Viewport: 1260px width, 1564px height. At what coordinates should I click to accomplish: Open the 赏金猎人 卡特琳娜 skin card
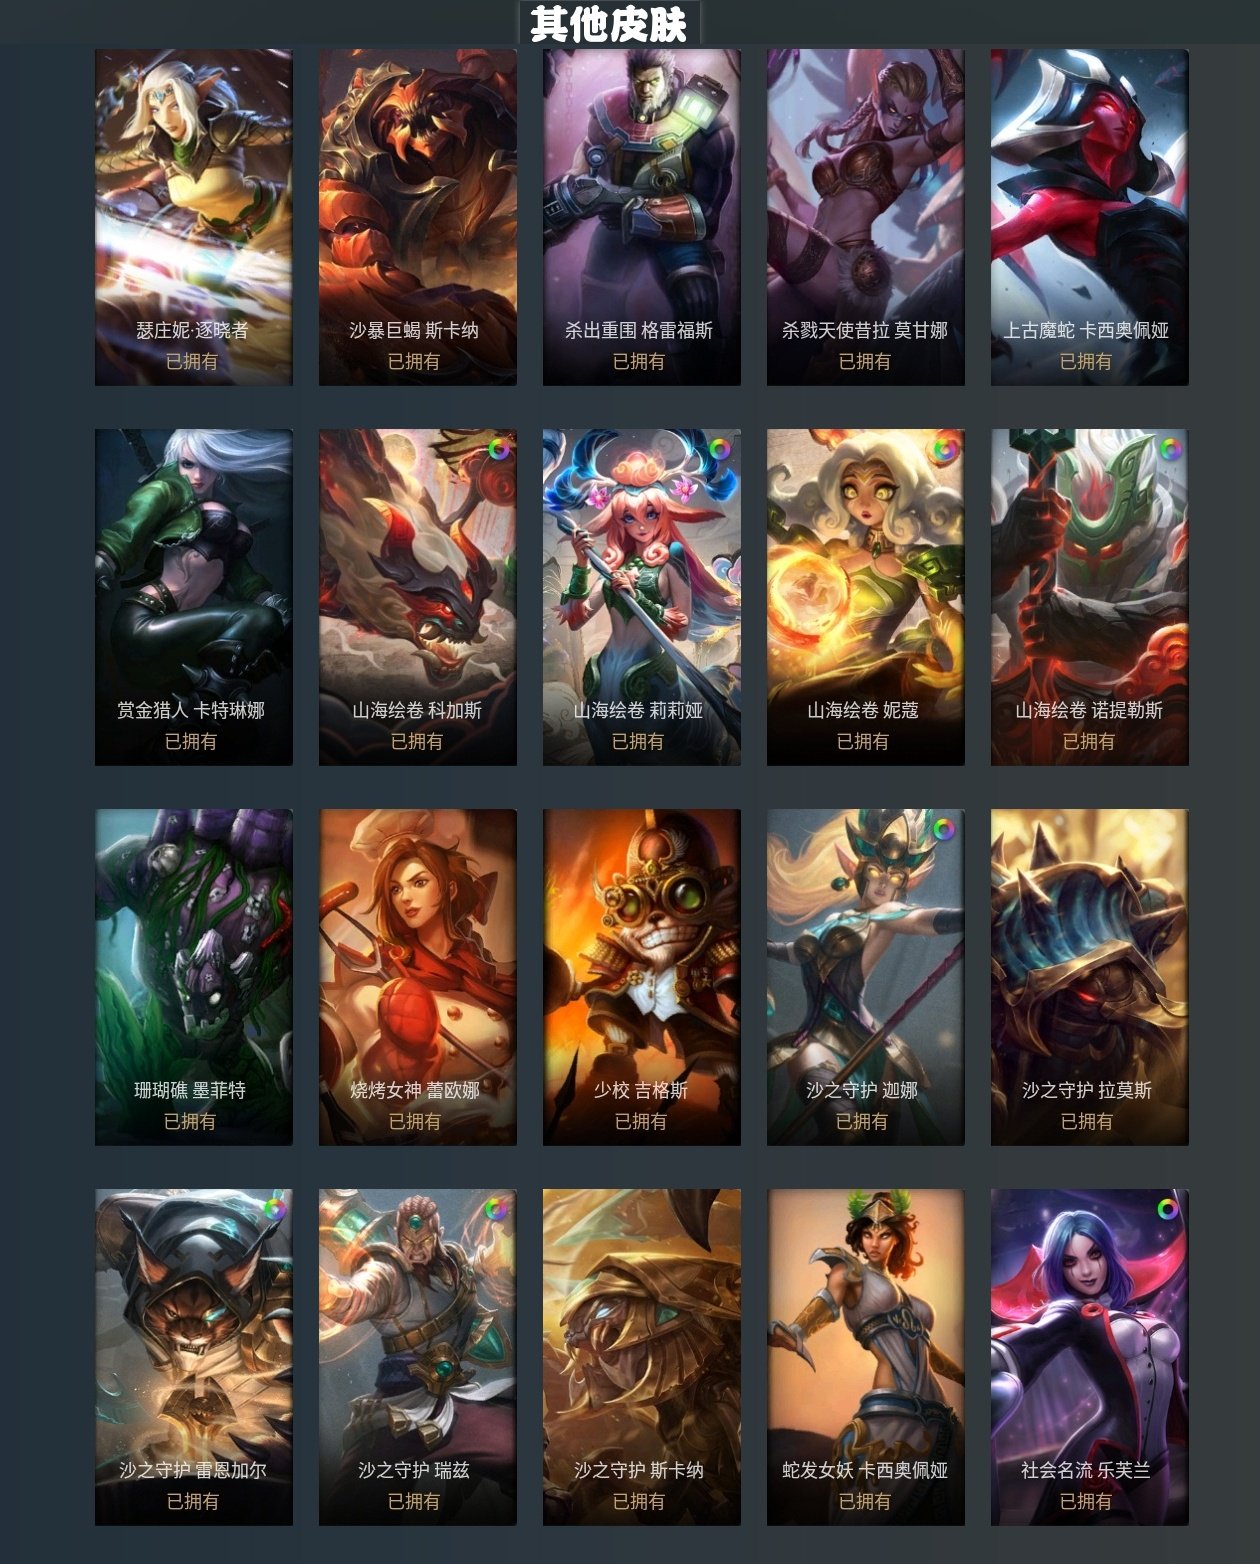(194, 597)
